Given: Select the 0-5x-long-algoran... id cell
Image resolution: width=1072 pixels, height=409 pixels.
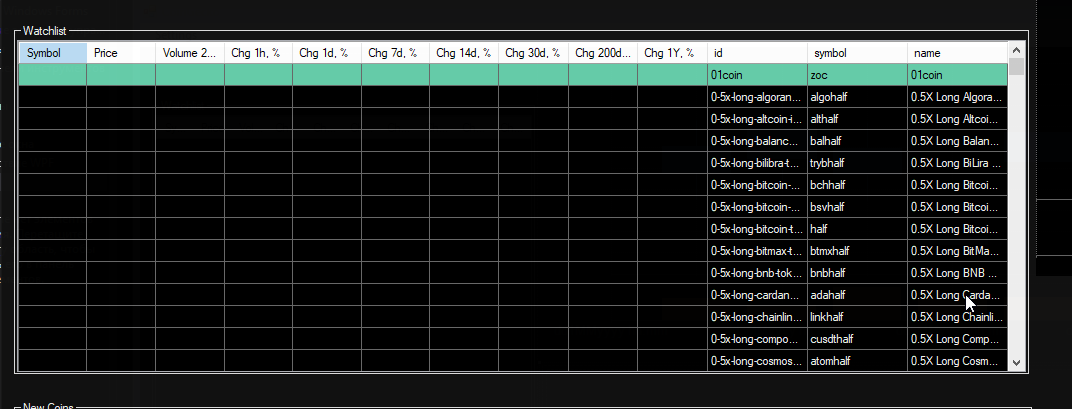Looking at the screenshot, I should (758, 97).
